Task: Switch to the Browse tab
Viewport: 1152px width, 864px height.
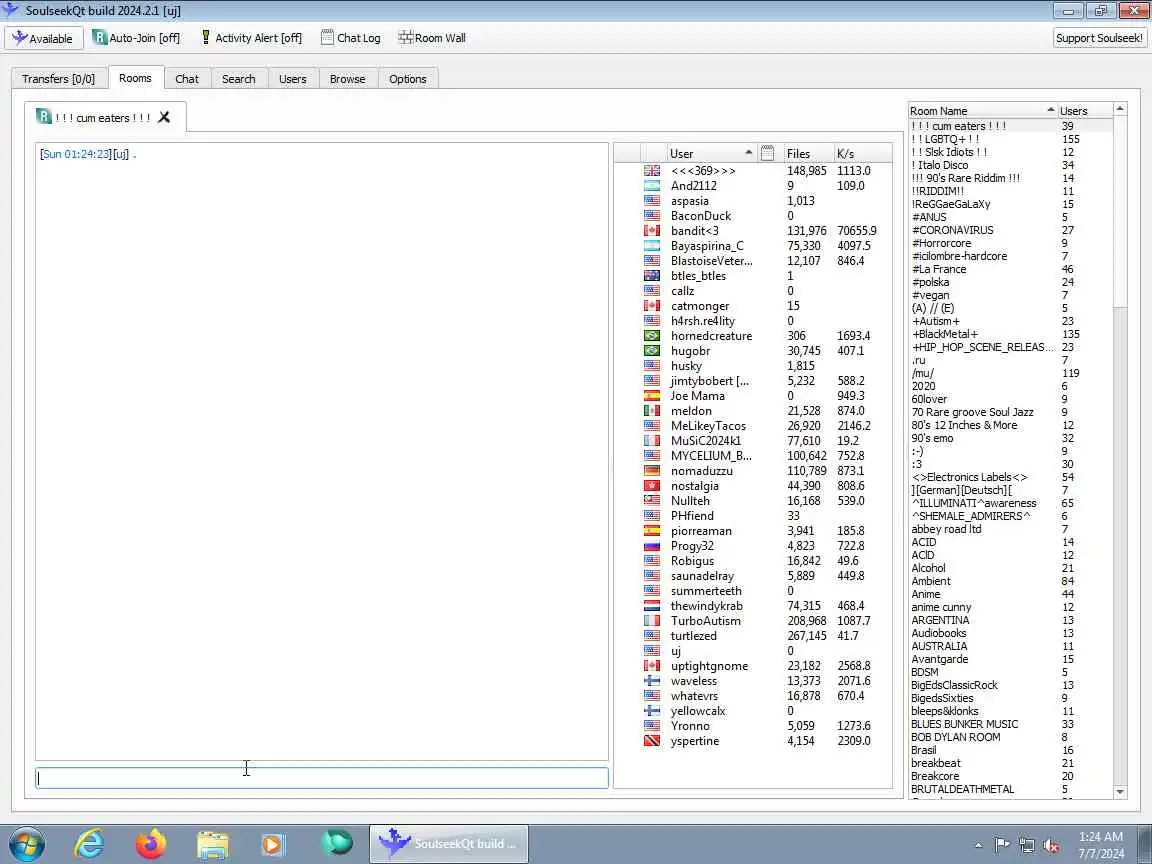Action: coord(348,79)
